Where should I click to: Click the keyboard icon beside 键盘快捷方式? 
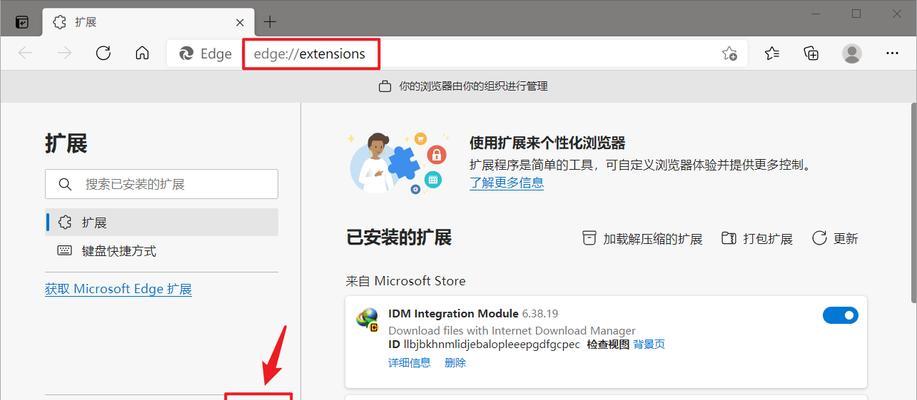point(64,251)
